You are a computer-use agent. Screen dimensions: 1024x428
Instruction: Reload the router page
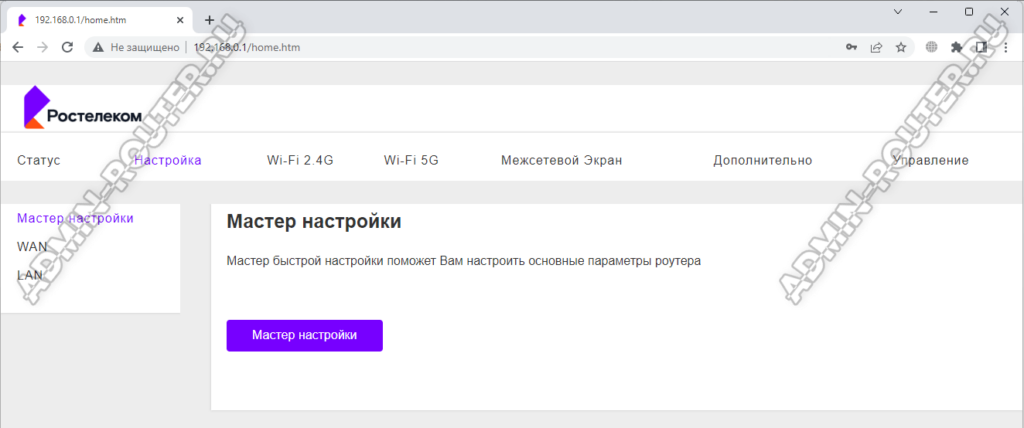[68, 47]
